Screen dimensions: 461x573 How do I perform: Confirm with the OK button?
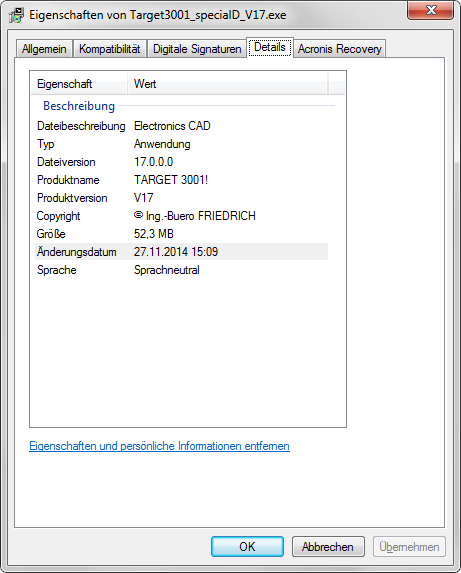click(x=247, y=547)
